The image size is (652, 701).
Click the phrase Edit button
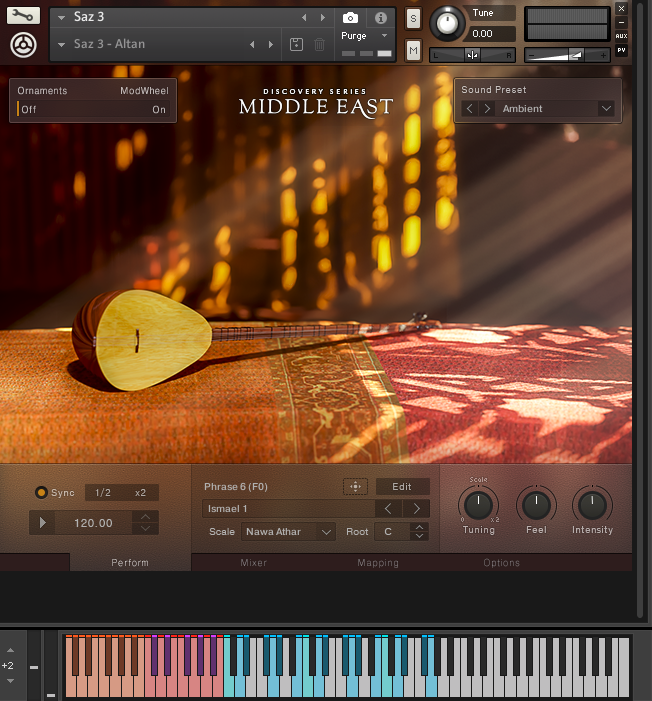tap(402, 487)
